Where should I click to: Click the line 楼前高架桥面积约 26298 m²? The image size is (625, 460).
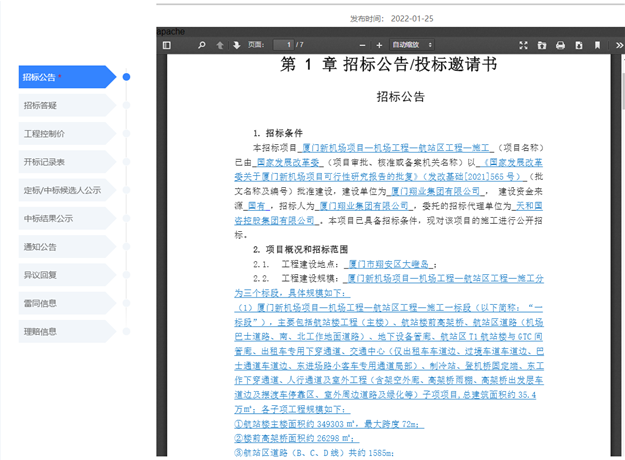296,438
